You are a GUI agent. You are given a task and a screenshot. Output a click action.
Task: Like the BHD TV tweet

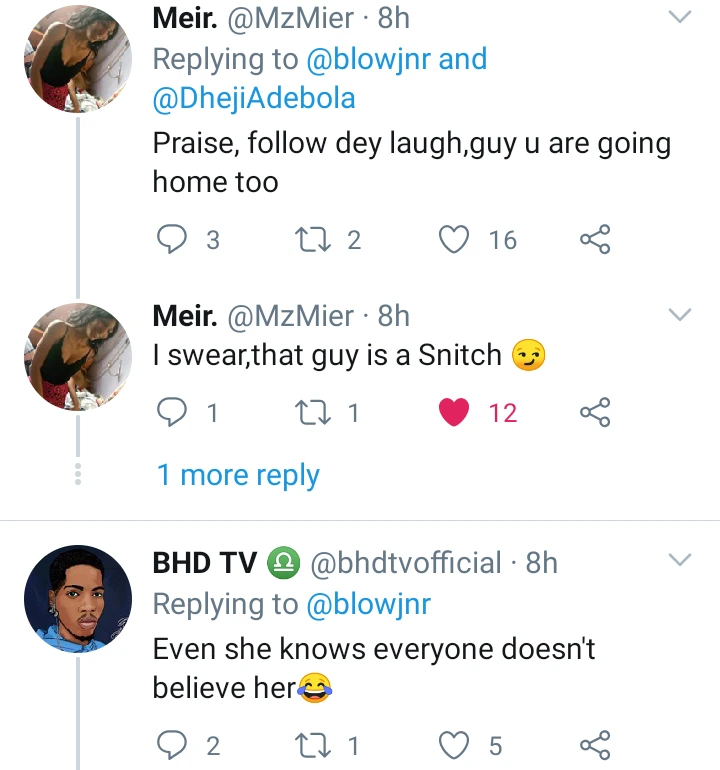[x=455, y=745]
